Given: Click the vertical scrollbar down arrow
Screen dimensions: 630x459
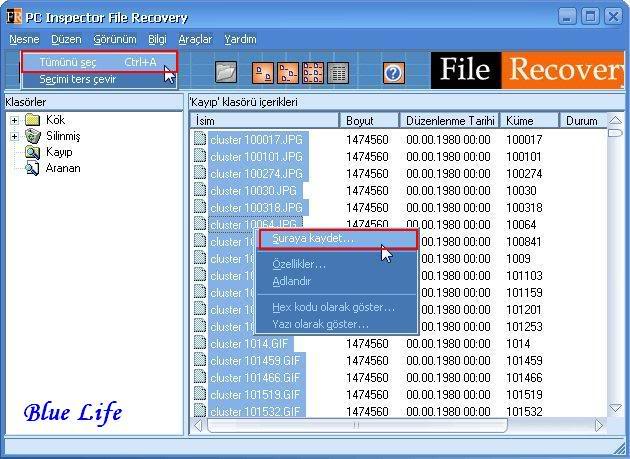Looking at the screenshot, I should 616,408.
